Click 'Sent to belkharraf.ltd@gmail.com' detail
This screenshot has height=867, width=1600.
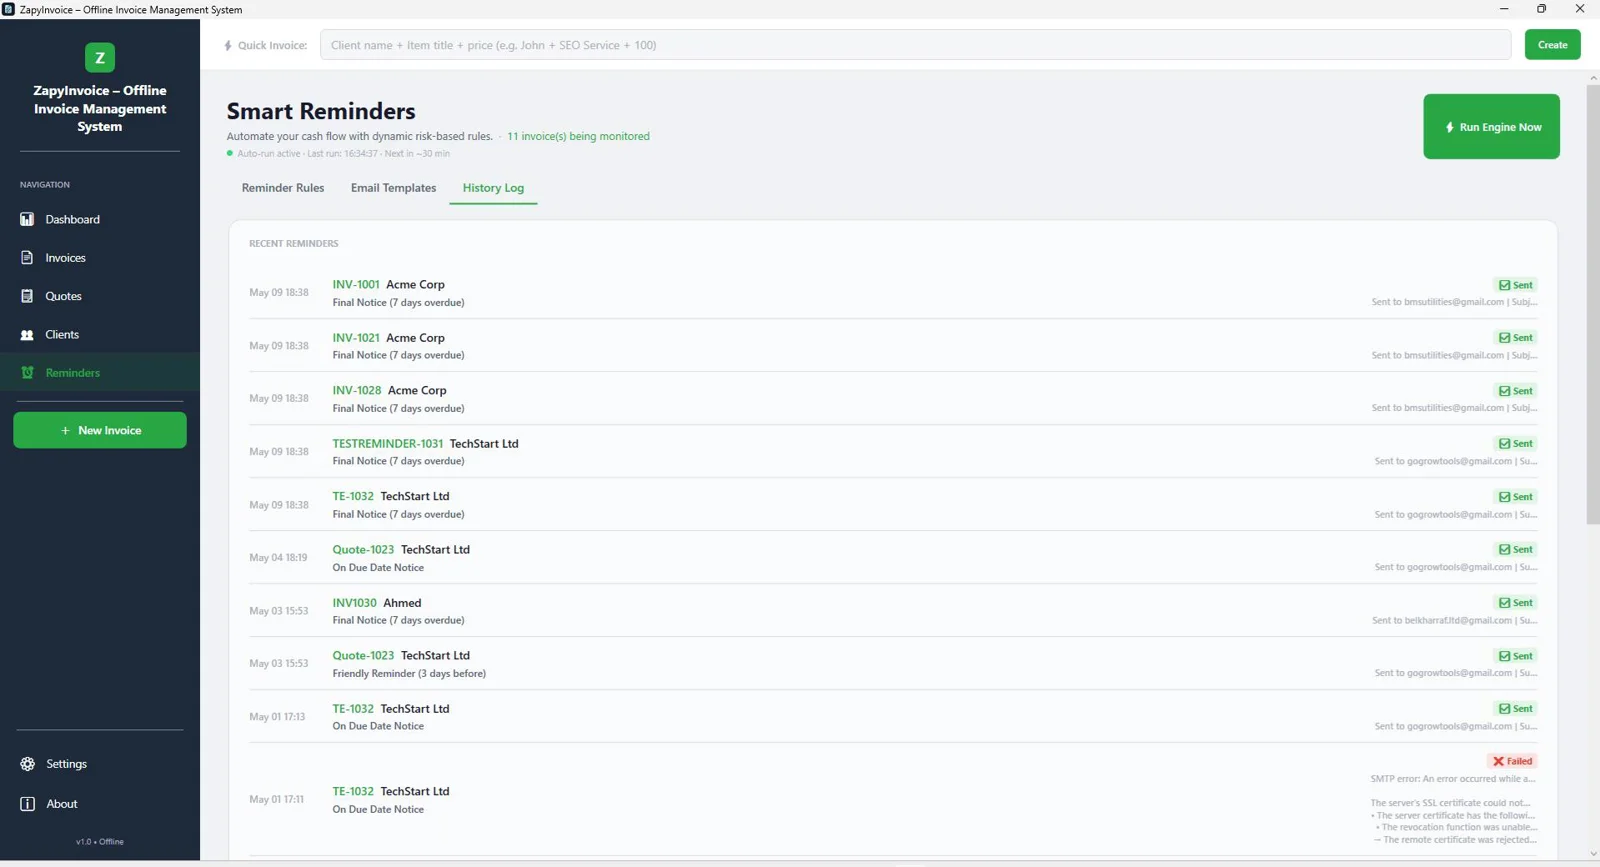tap(1454, 620)
